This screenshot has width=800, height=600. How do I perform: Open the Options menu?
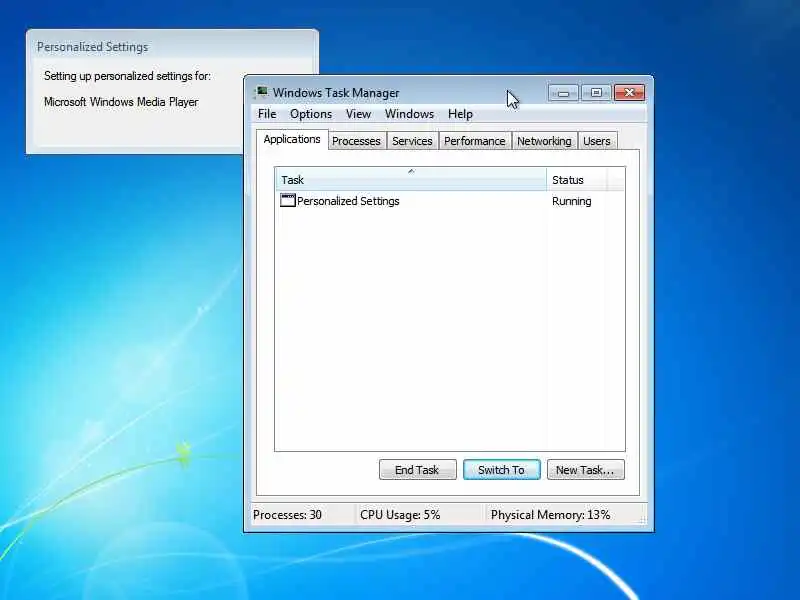coord(311,114)
